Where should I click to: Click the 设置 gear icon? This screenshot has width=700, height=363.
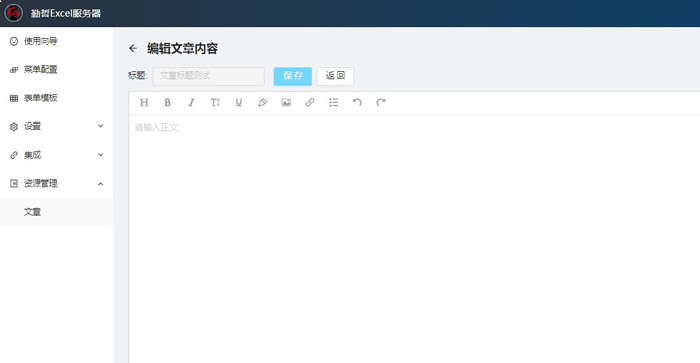(14, 127)
